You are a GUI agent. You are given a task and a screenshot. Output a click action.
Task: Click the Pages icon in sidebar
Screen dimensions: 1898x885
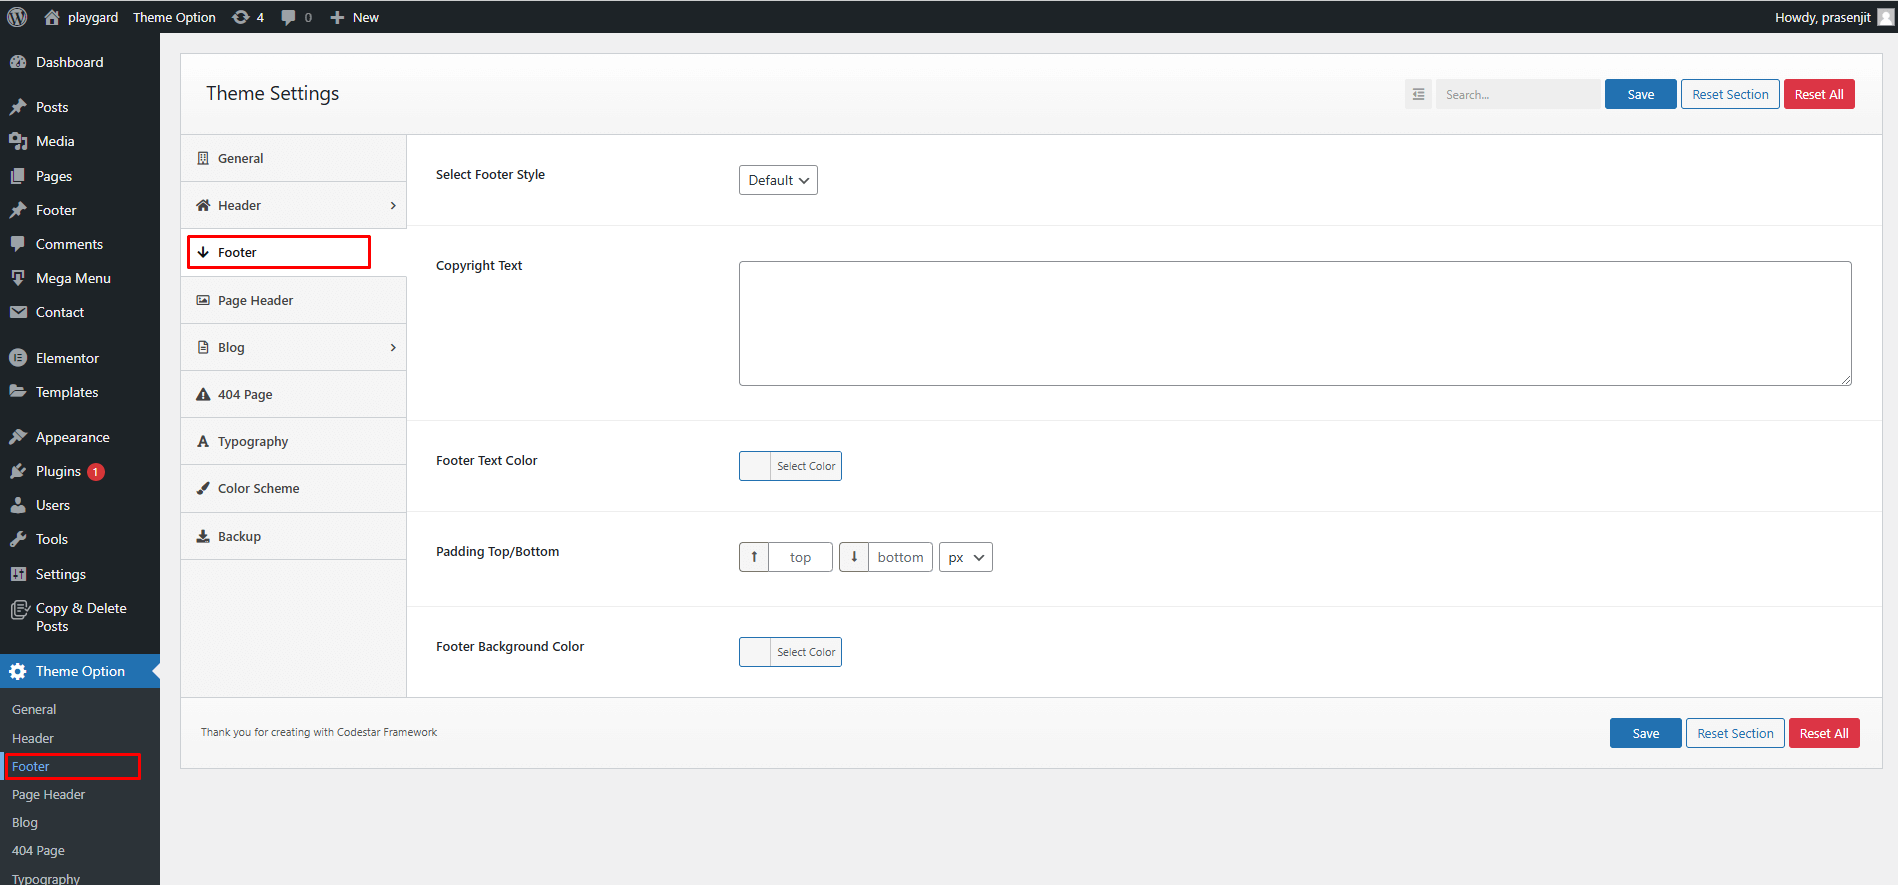[18, 176]
